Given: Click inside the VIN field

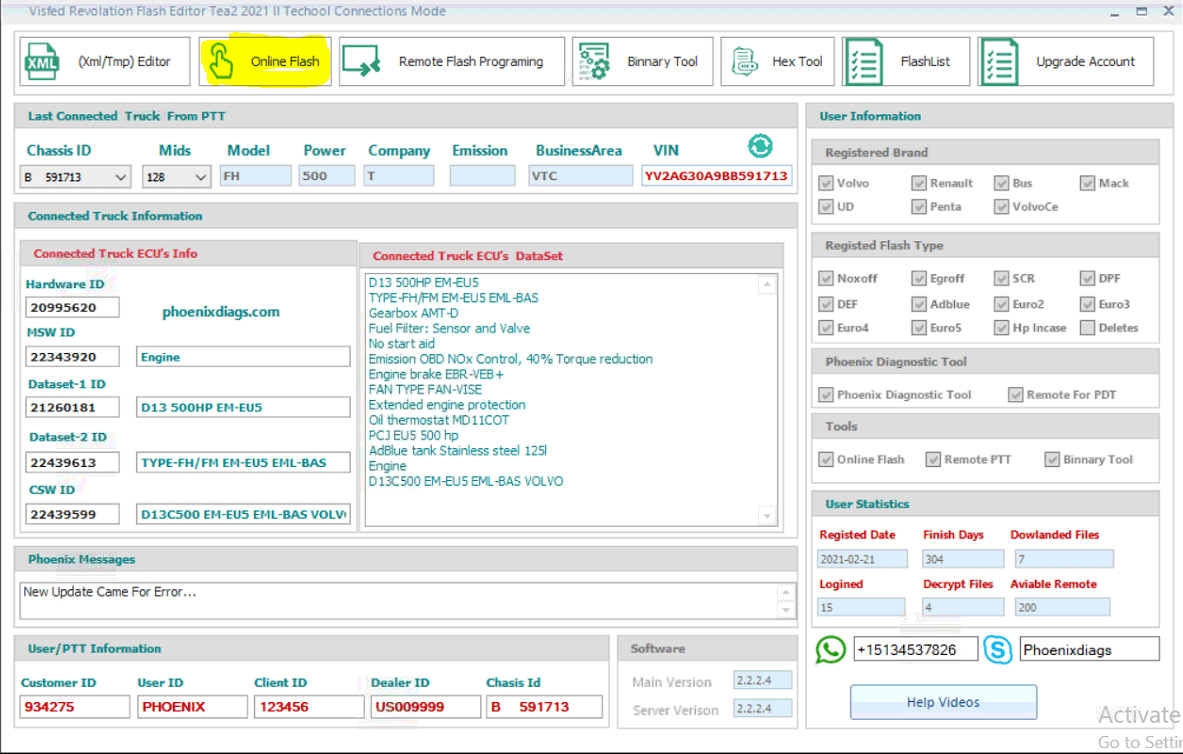Looking at the screenshot, I should click(713, 176).
